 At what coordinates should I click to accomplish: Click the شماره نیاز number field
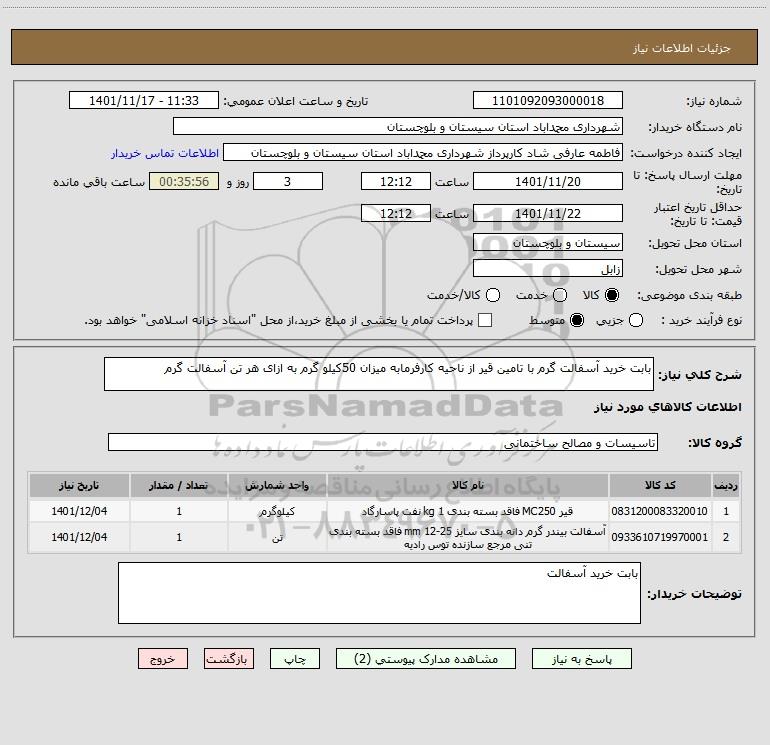click(548, 101)
